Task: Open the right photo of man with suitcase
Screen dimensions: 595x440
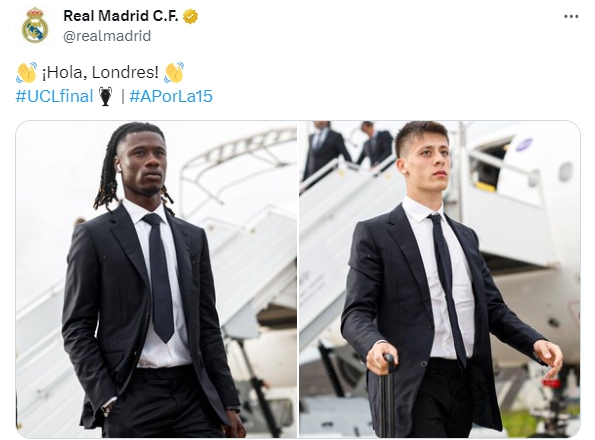Action: click(440, 279)
